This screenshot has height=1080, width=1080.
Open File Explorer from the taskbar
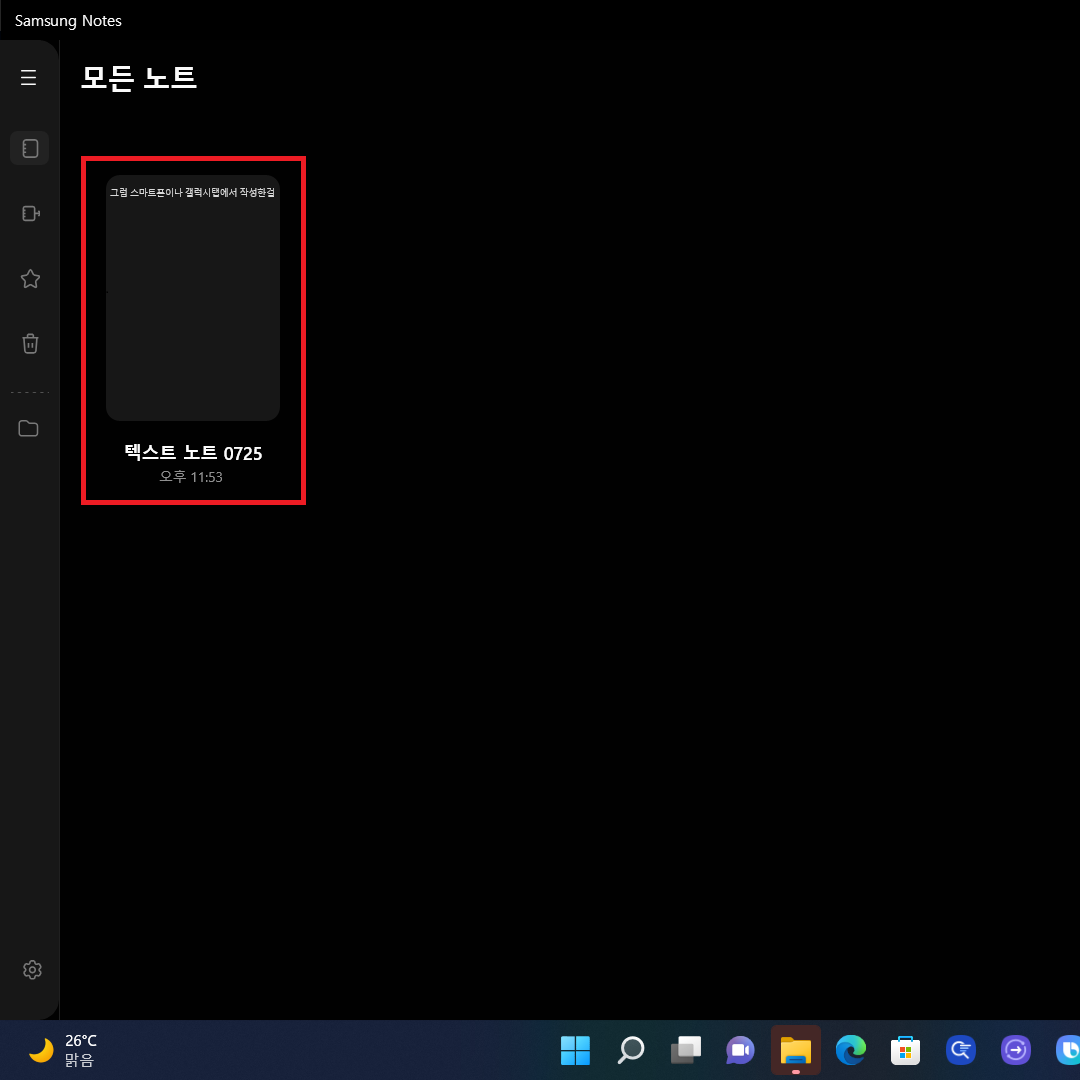[x=796, y=1050]
